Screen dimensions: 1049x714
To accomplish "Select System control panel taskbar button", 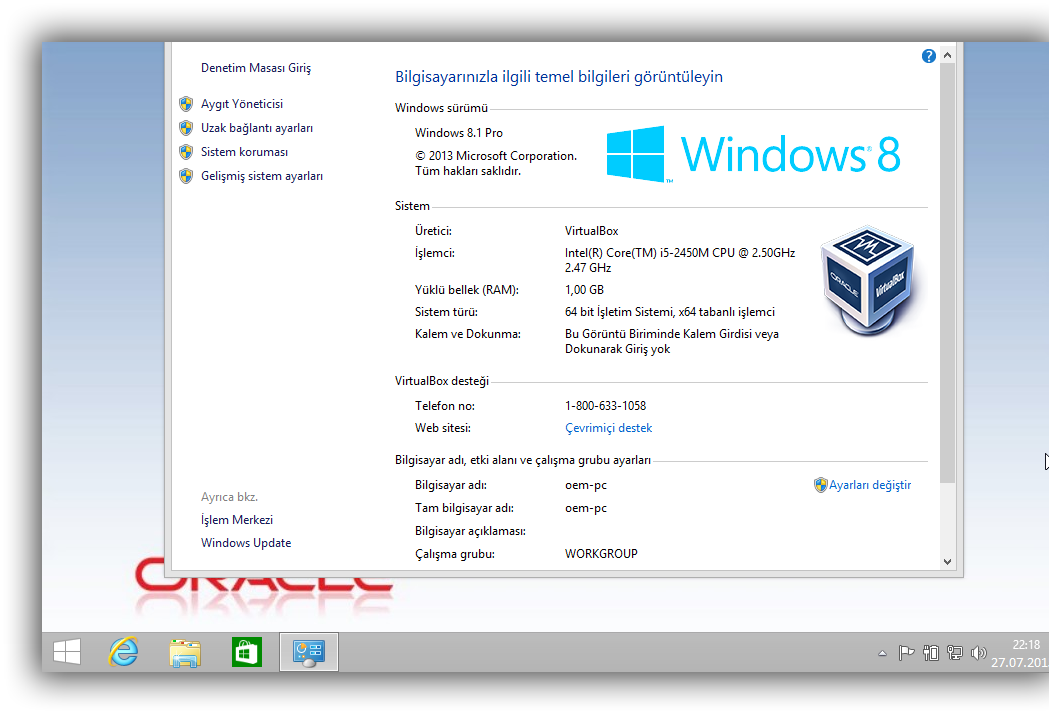I will click(x=308, y=652).
